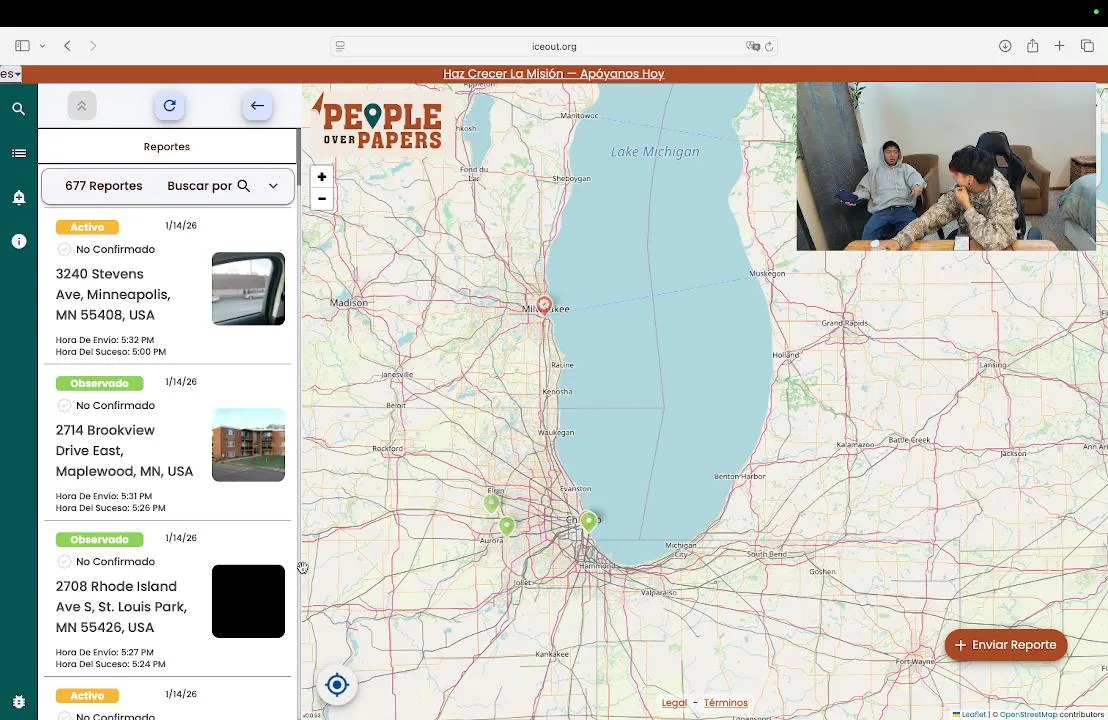Open the page settings icon in address bar

tap(340, 47)
